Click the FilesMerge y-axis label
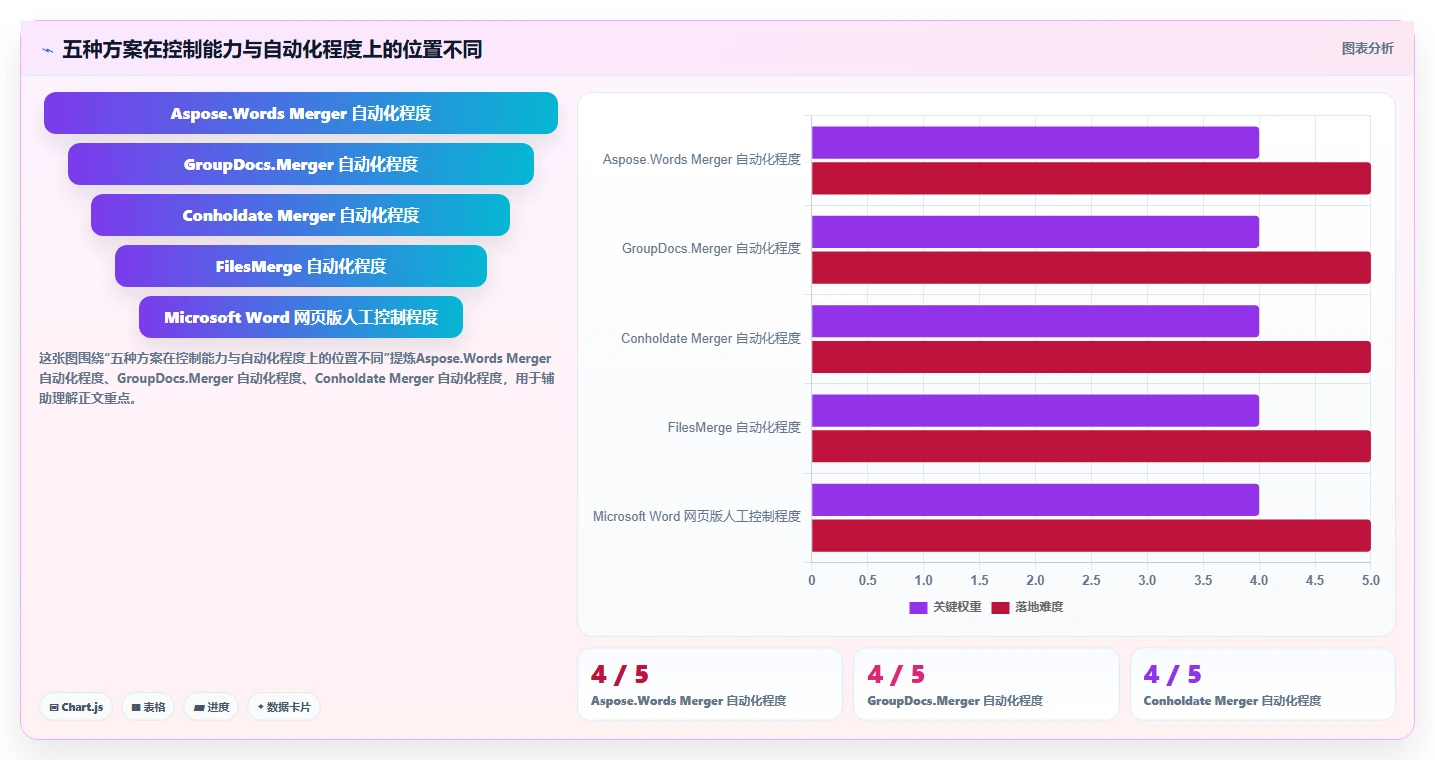The image size is (1435, 760). 734,427
